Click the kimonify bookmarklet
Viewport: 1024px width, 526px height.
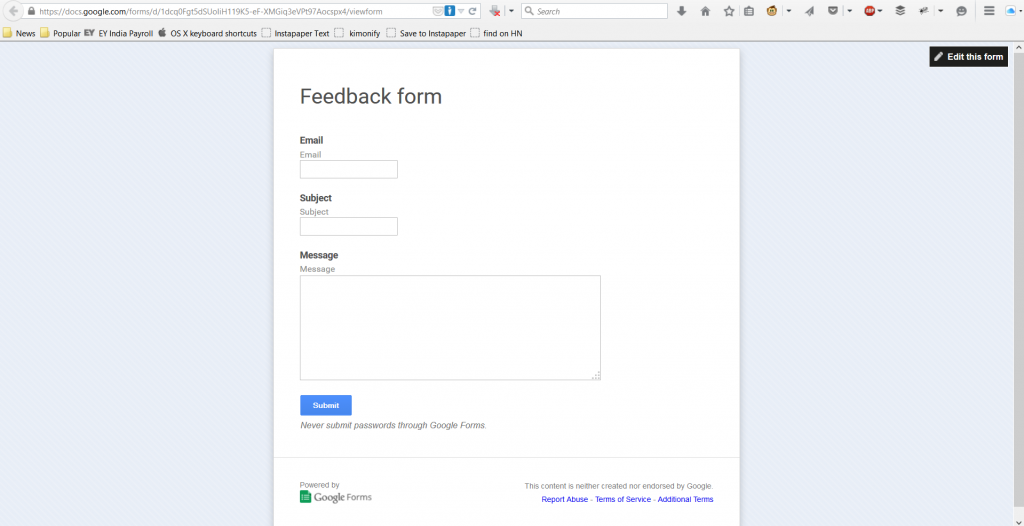(358, 33)
